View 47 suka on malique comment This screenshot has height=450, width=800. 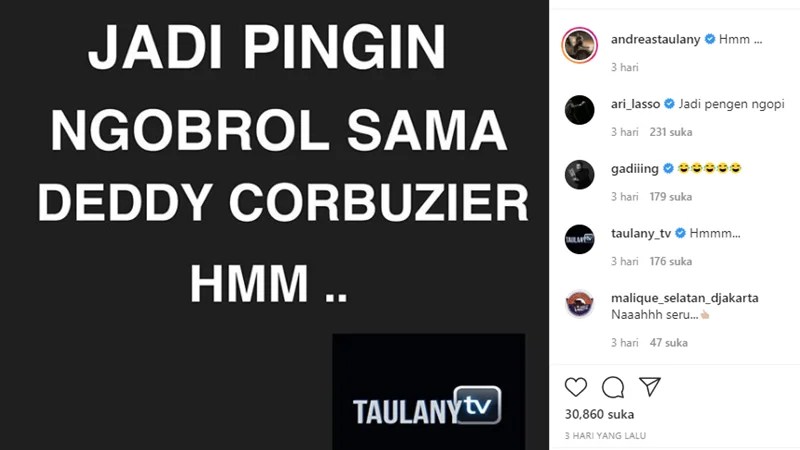click(x=669, y=343)
